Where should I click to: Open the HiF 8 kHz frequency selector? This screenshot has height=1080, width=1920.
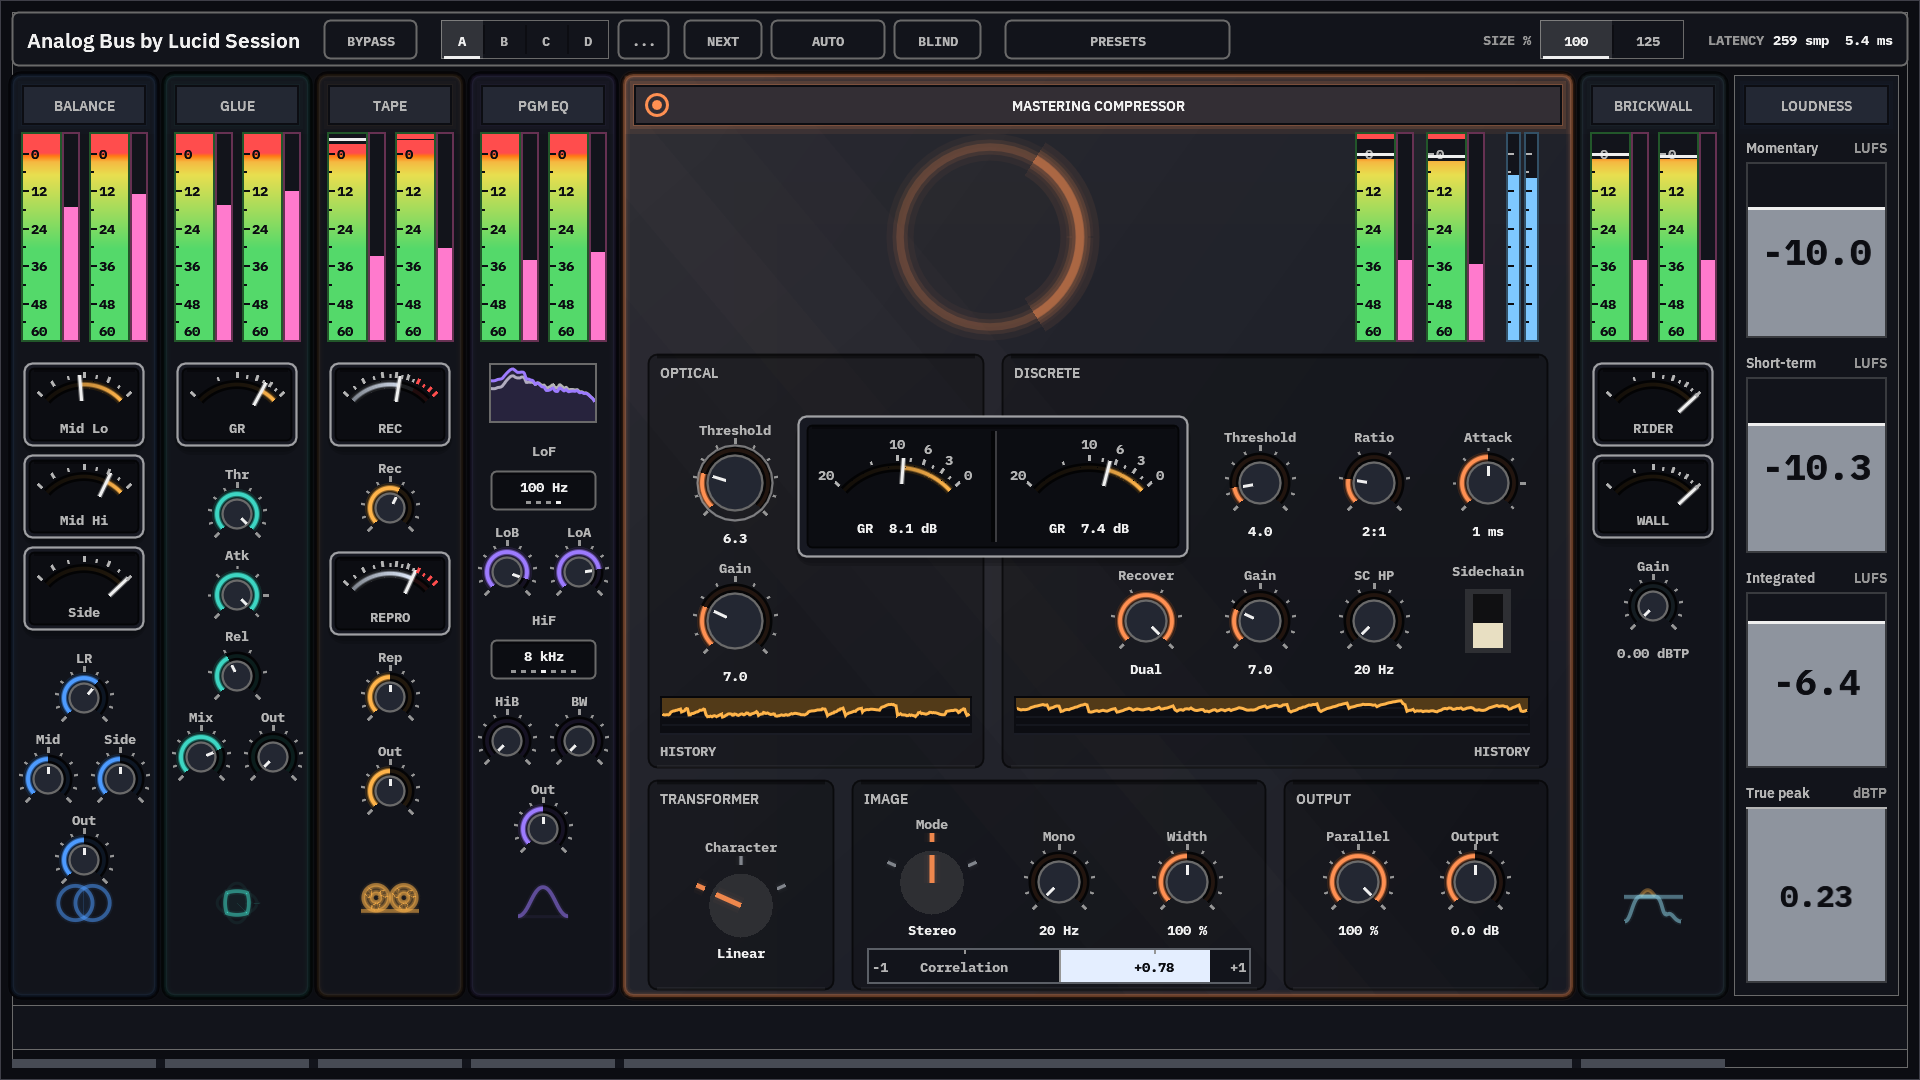[543, 659]
